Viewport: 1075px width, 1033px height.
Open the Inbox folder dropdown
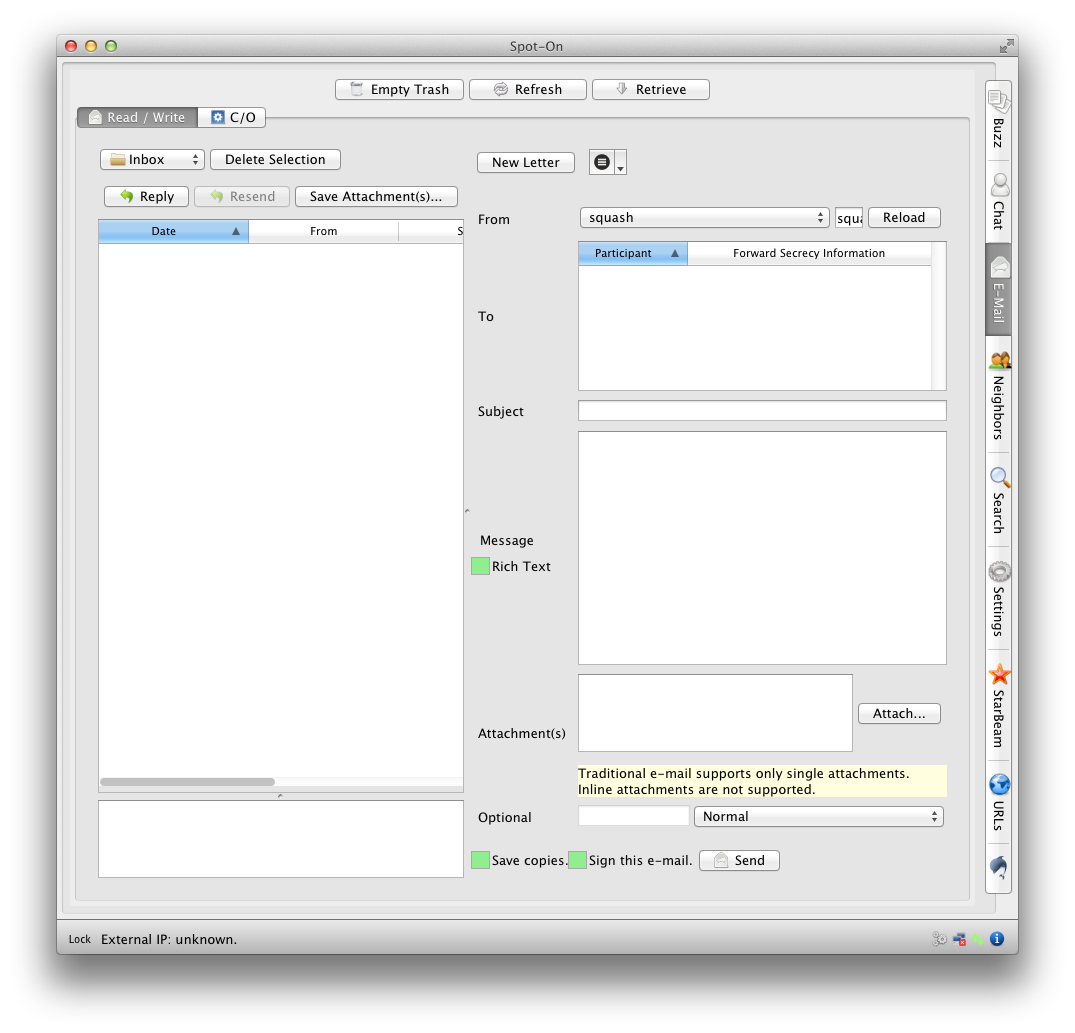point(152,160)
